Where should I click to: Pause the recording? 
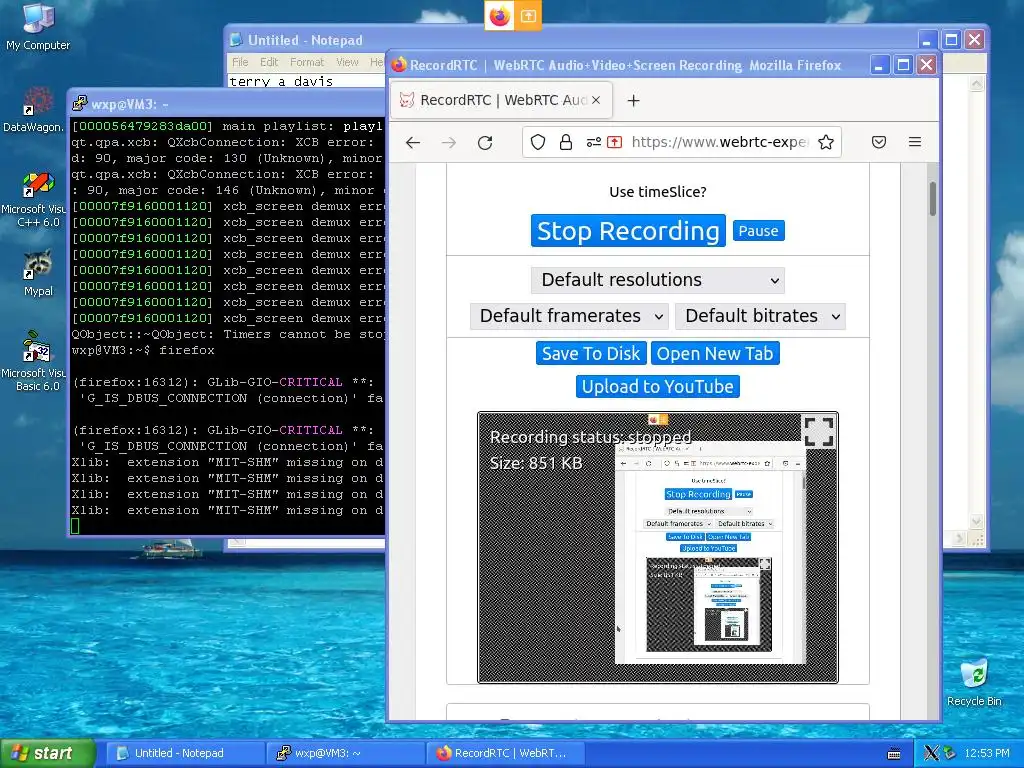tap(758, 231)
